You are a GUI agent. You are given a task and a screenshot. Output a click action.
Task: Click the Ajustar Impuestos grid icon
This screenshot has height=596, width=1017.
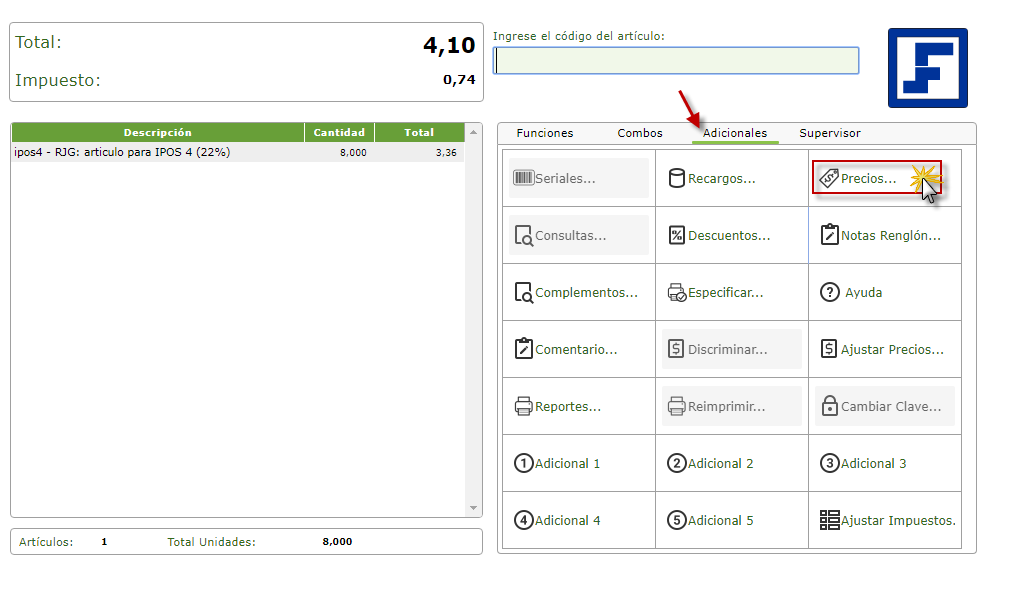tap(830, 520)
